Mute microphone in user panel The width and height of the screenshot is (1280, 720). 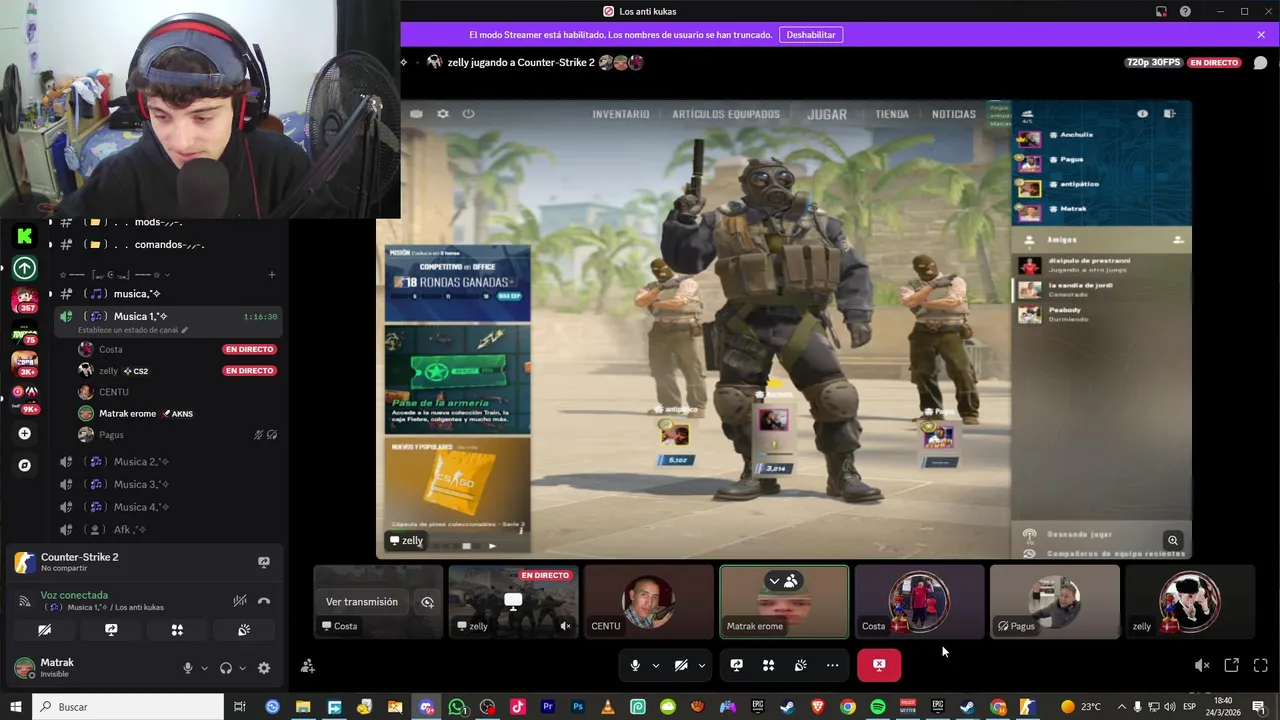(x=187, y=668)
